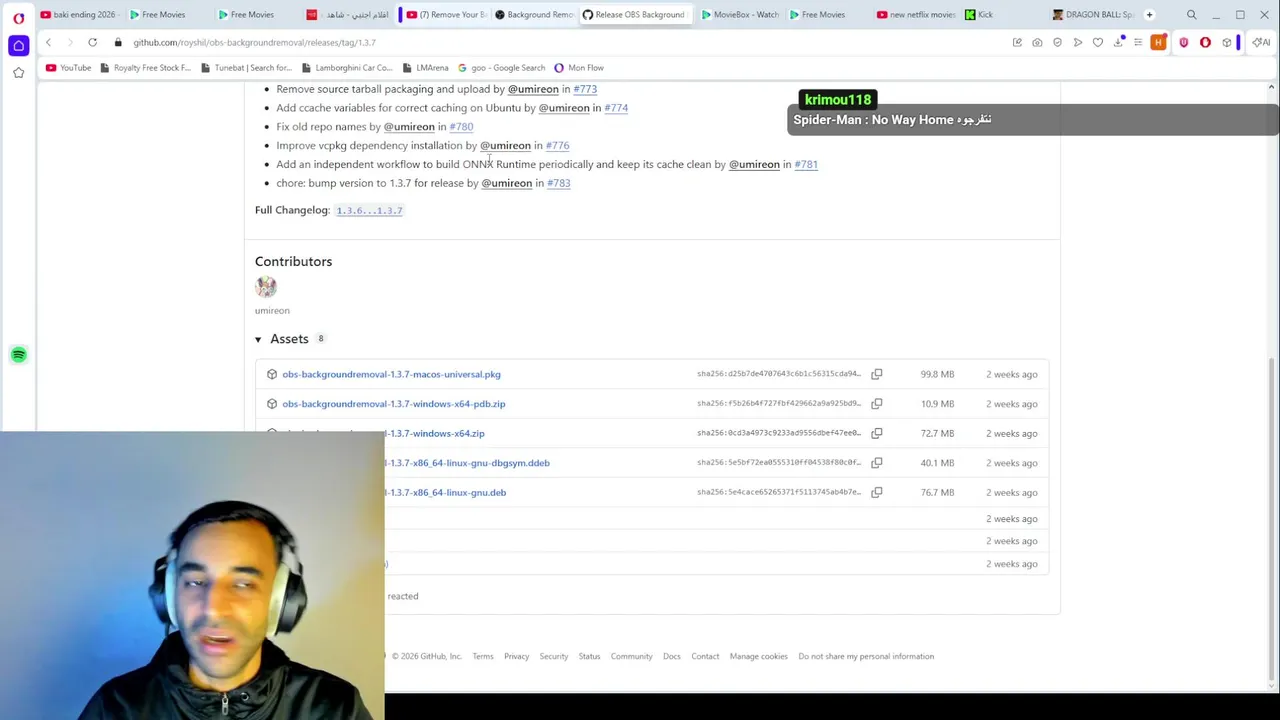Add page to bookmarks with heart icon
This screenshot has height=720, width=1280.
[x=1097, y=42]
